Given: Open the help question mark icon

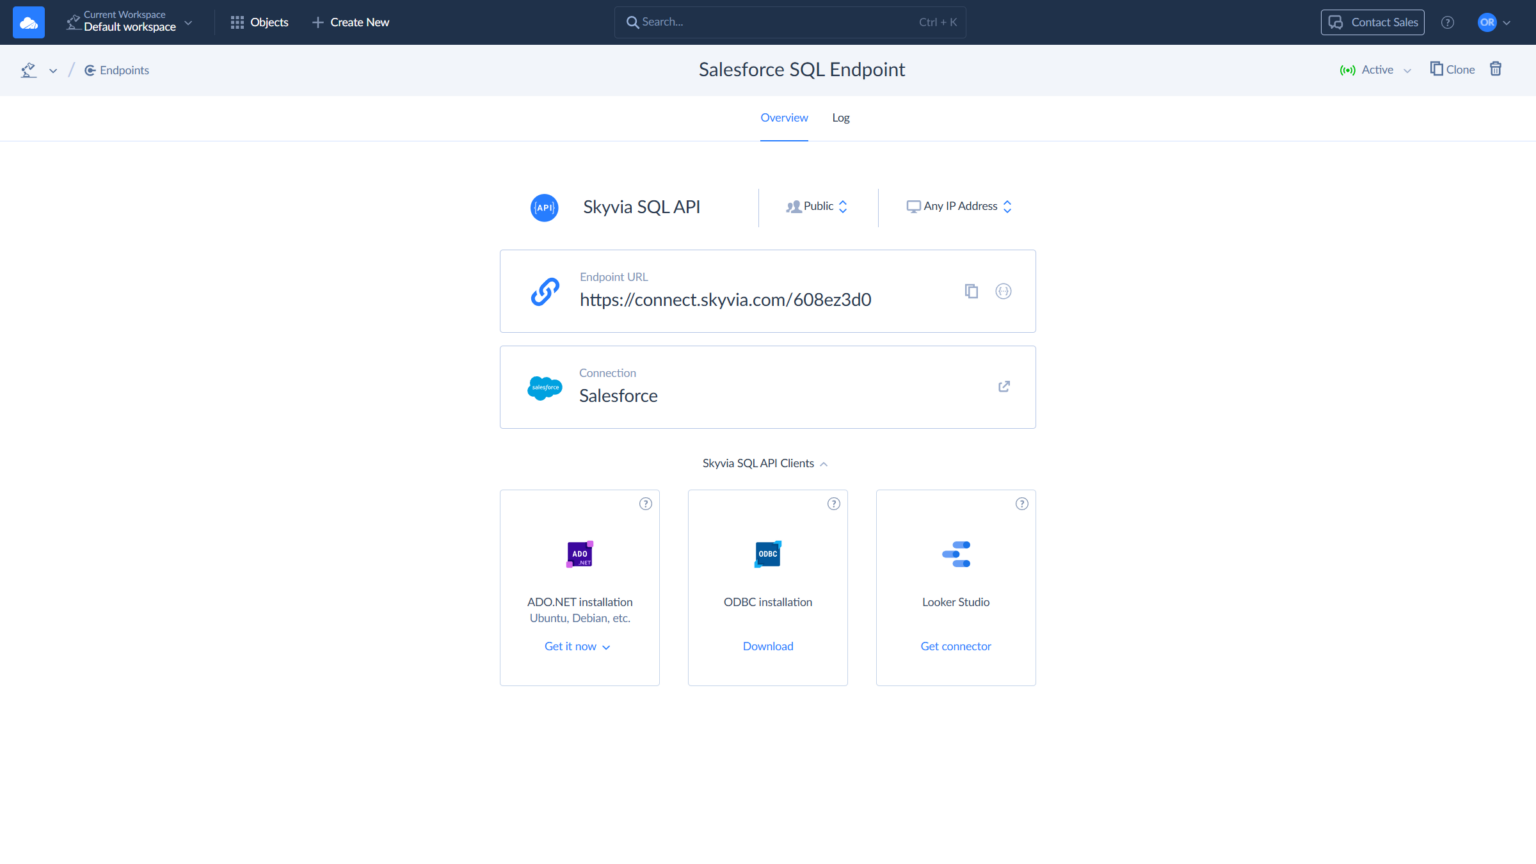Looking at the screenshot, I should [x=1447, y=21].
